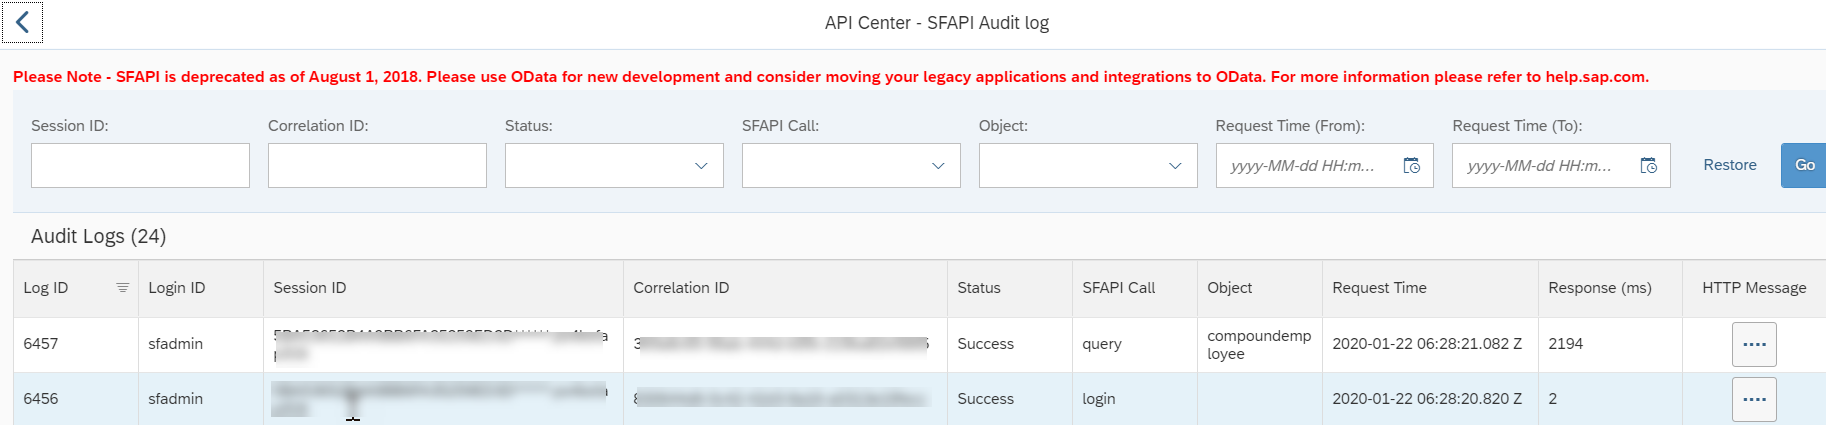The height and width of the screenshot is (425, 1826).
Task: Focus the Session ID input field
Action: click(x=140, y=166)
